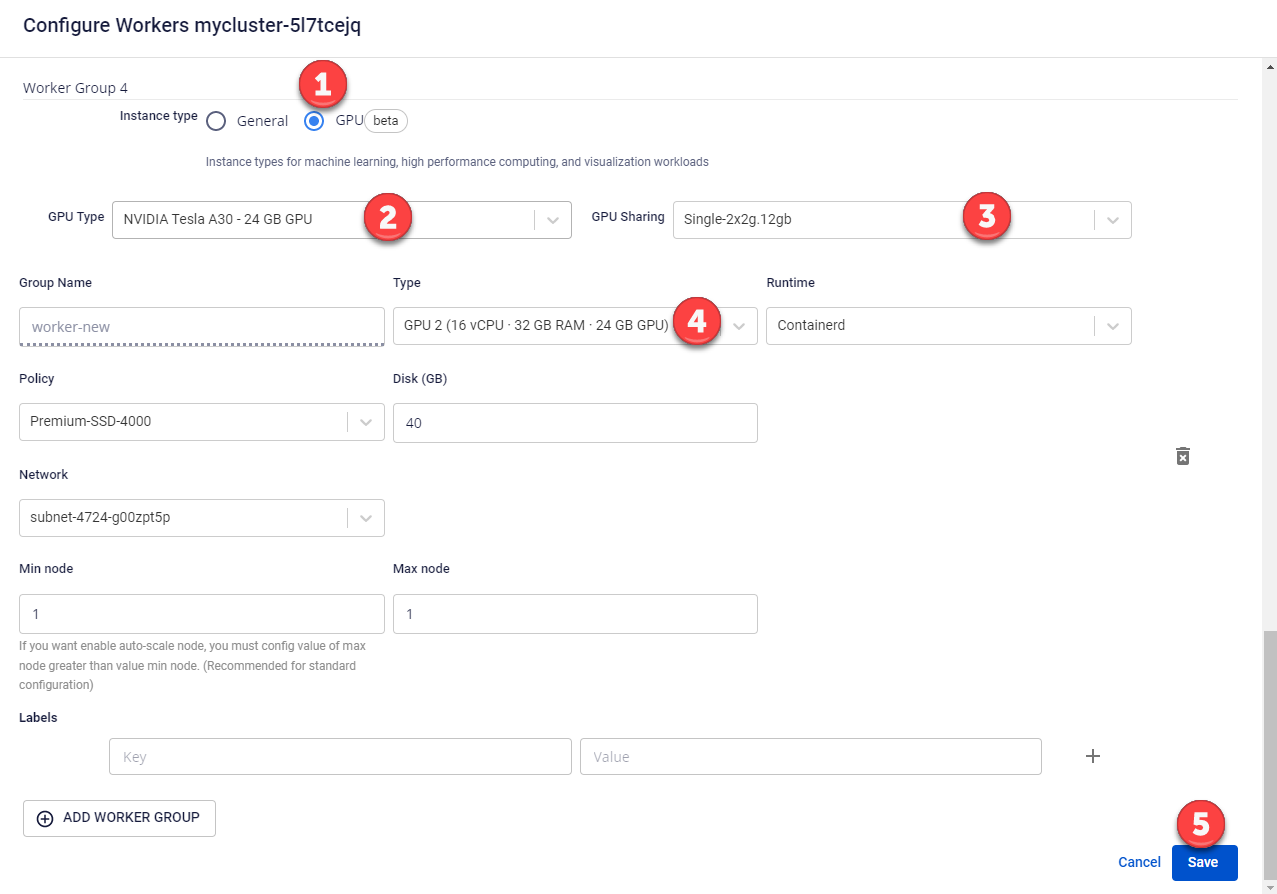Expand the Runtime Containerd dropdown

click(x=948, y=325)
